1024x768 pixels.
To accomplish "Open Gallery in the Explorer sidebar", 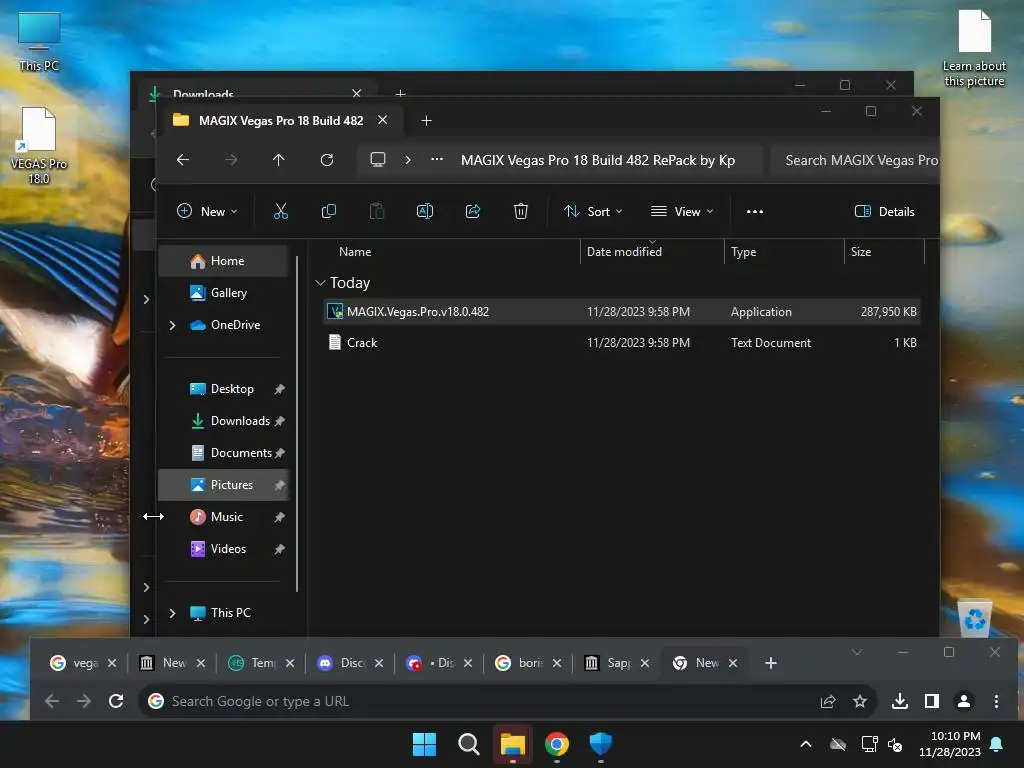I will tap(223, 293).
